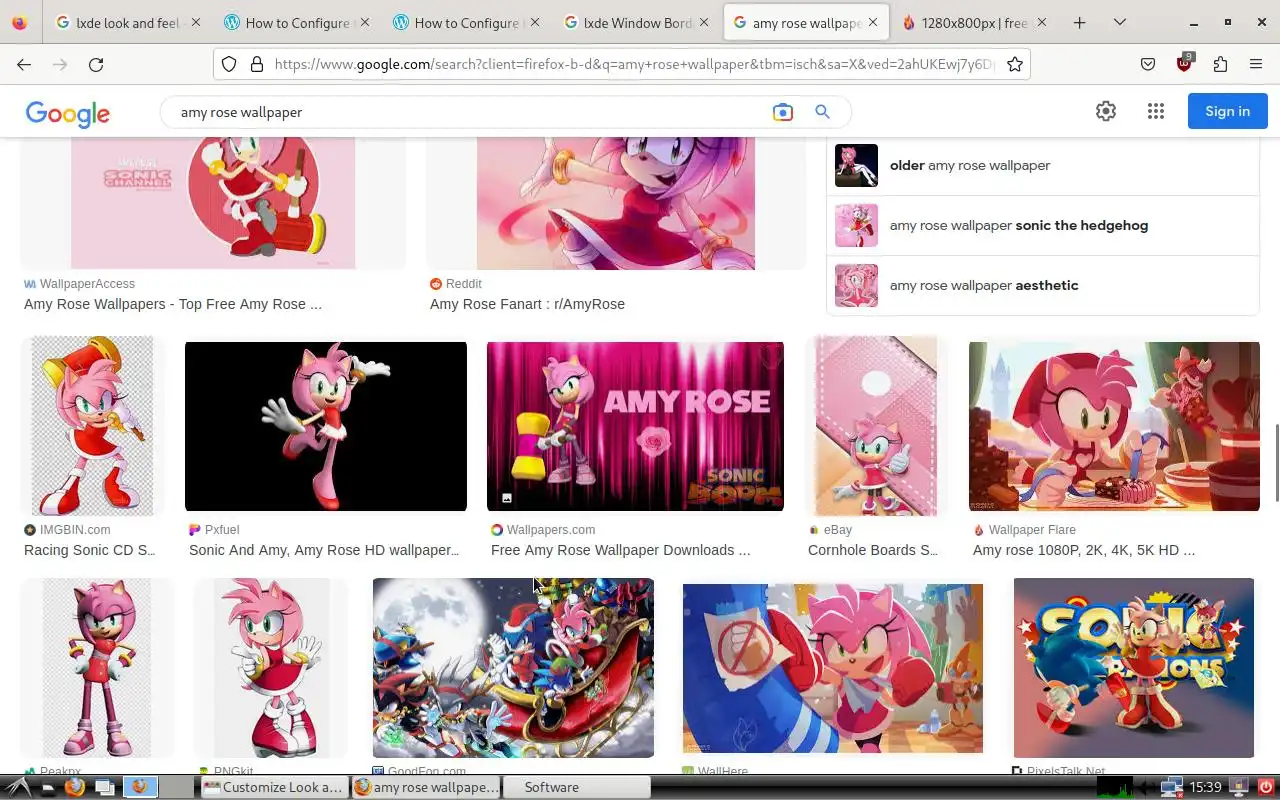This screenshot has height=800, width=1280.
Task: Go back to the previous page
Action: [x=24, y=64]
